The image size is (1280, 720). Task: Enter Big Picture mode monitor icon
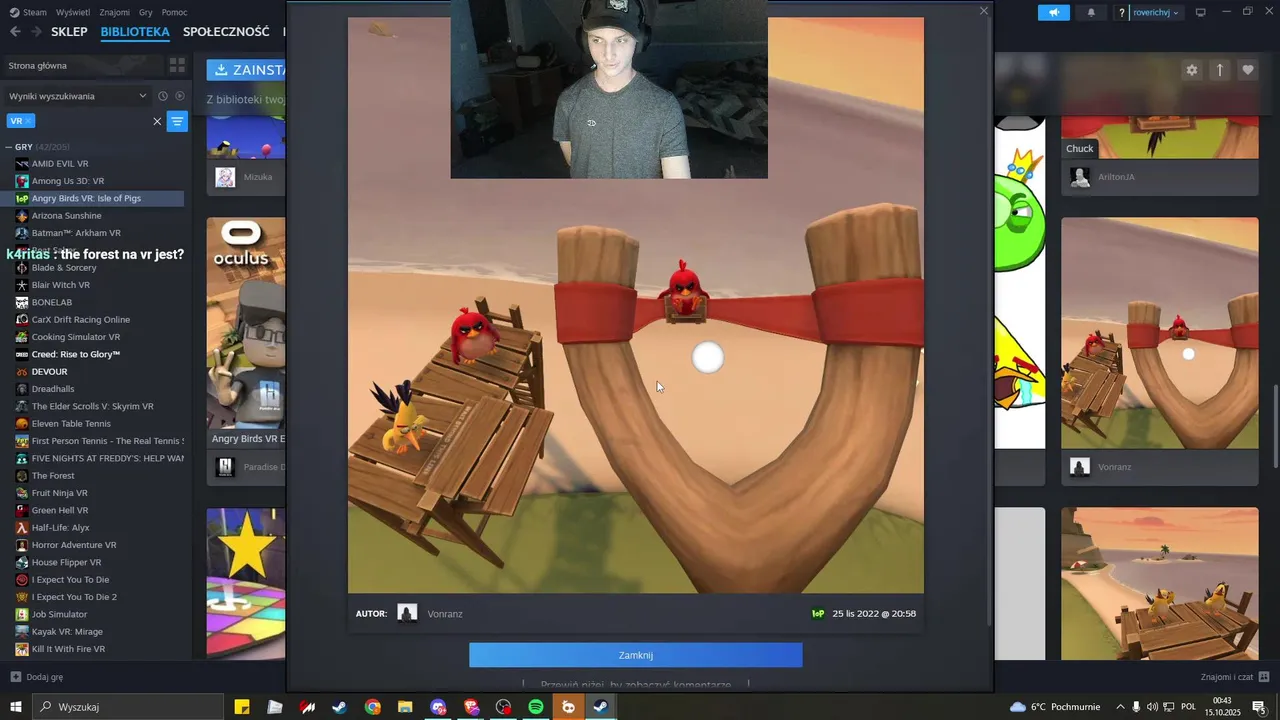(x=1200, y=12)
